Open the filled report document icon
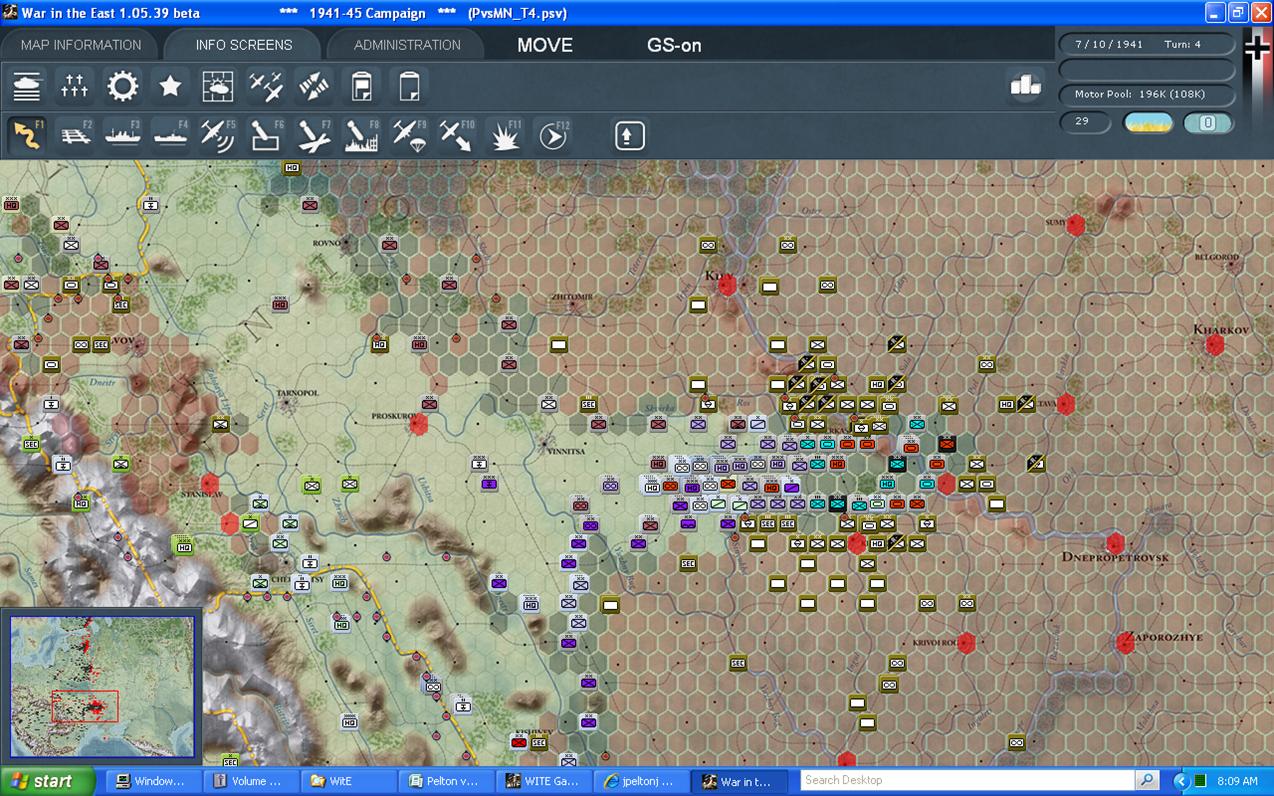 click(x=362, y=87)
